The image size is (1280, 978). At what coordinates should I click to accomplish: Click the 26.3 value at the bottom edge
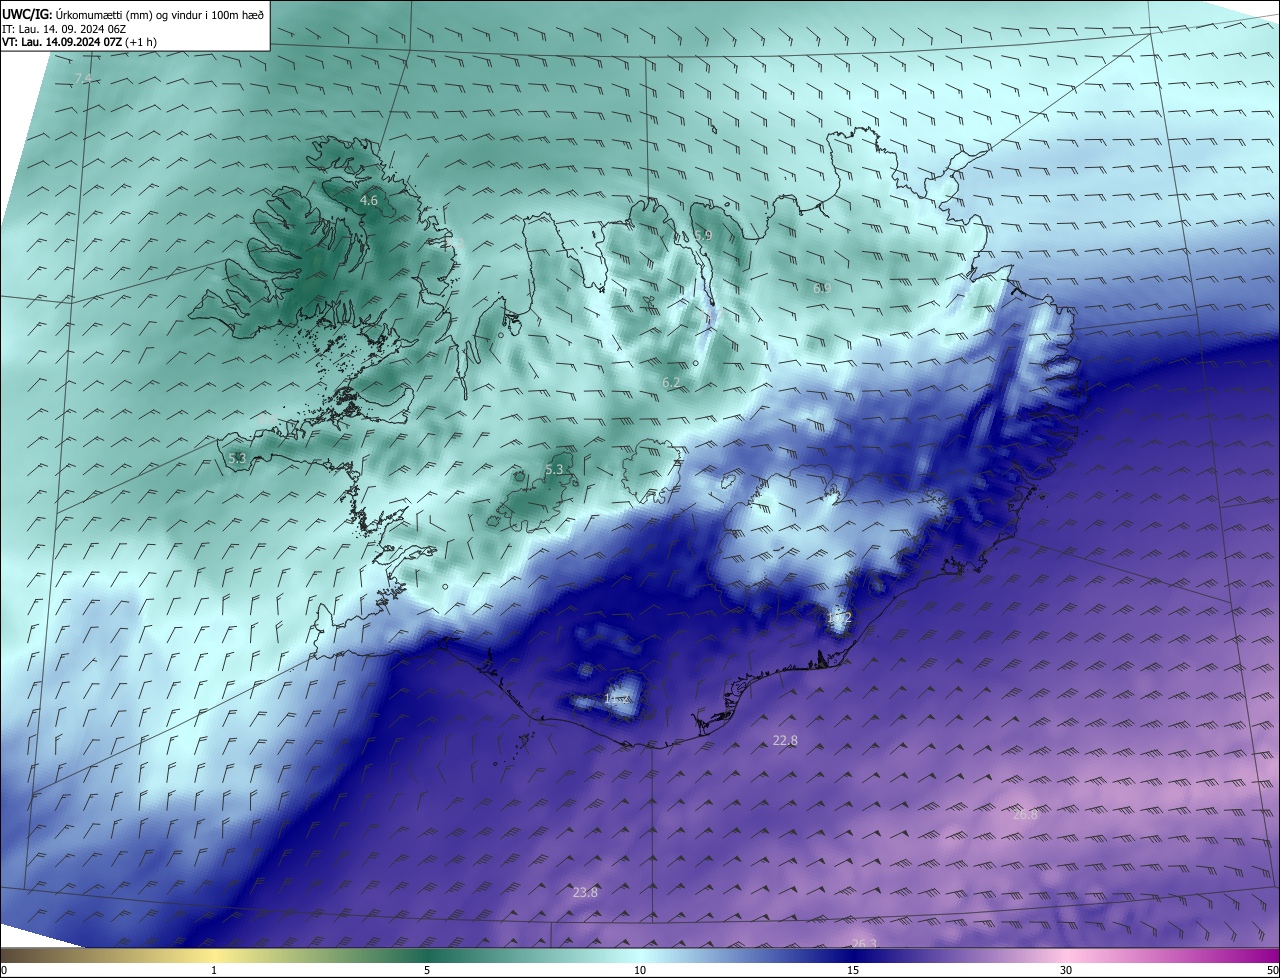[x=864, y=943]
